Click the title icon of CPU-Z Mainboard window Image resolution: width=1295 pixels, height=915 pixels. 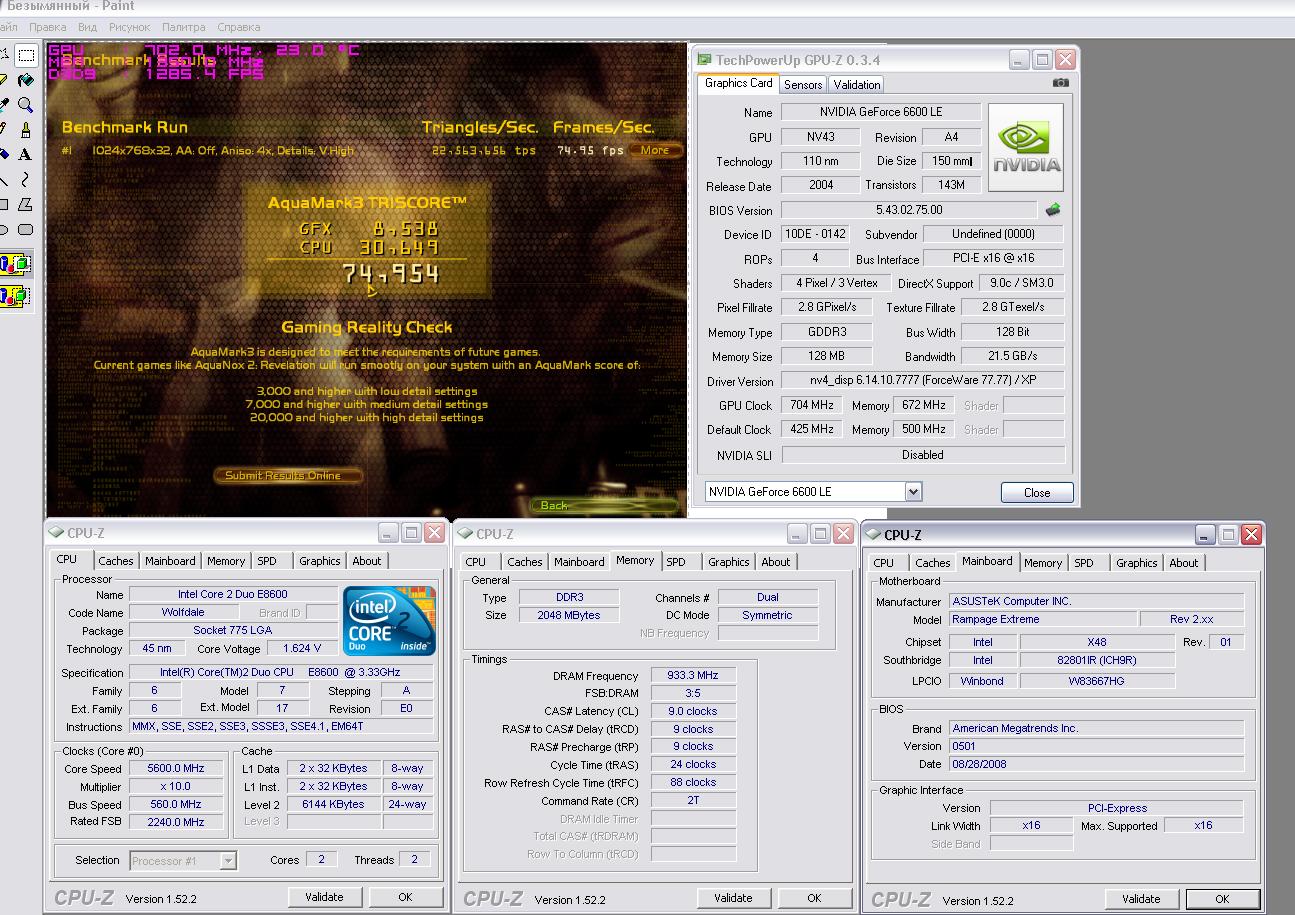coord(873,535)
